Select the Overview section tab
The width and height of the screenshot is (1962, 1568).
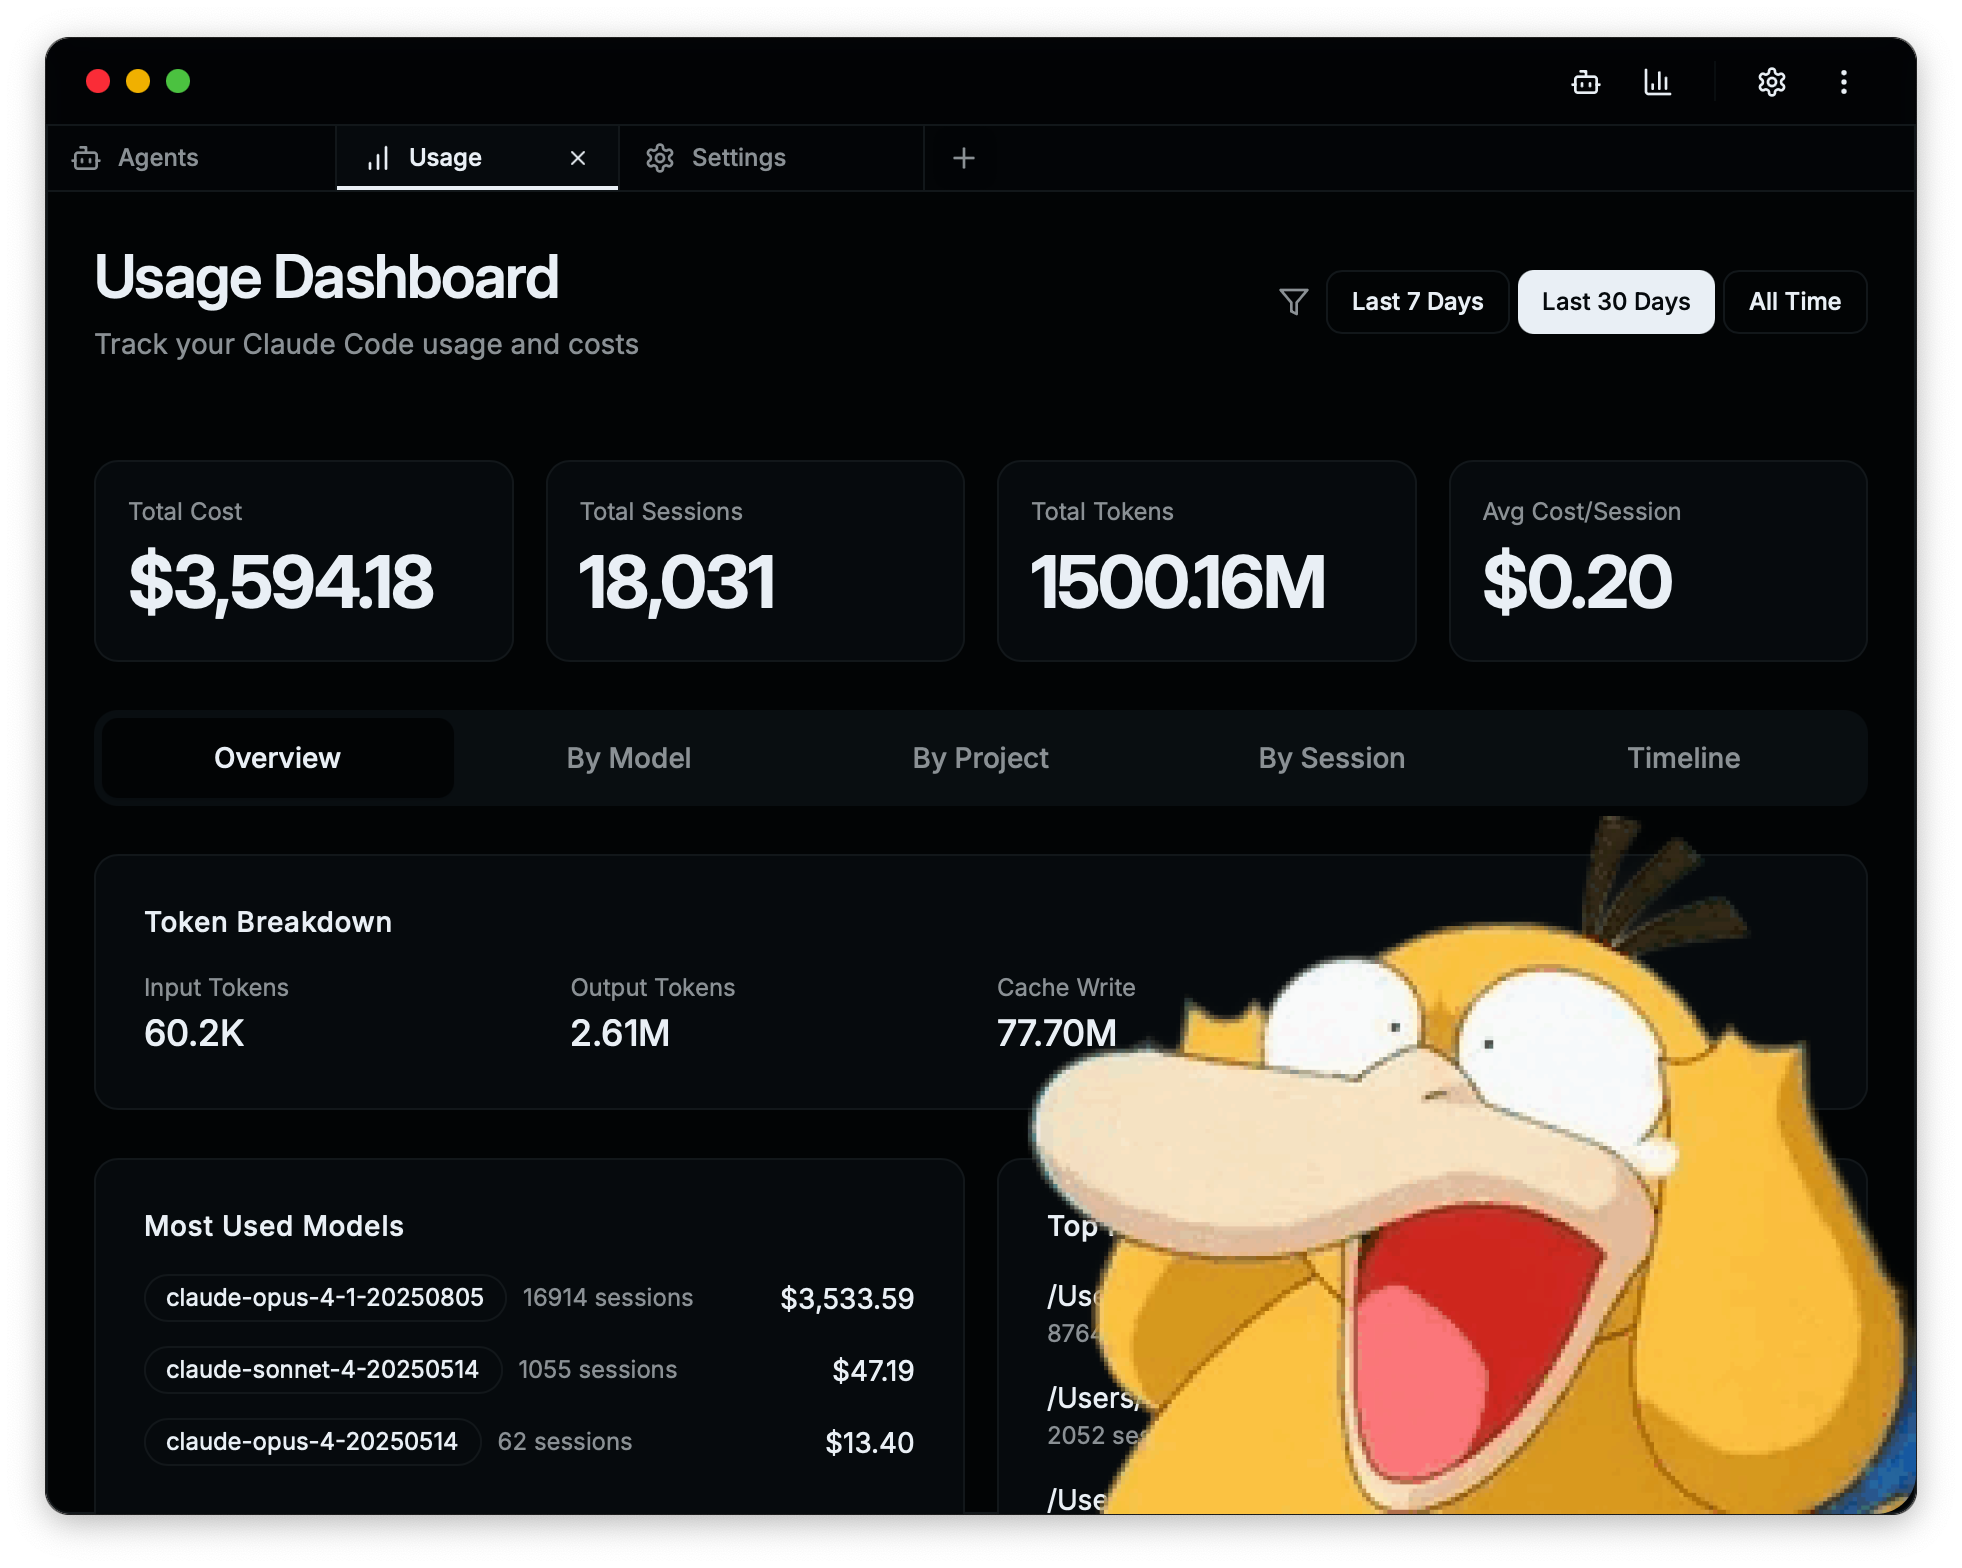tap(277, 758)
